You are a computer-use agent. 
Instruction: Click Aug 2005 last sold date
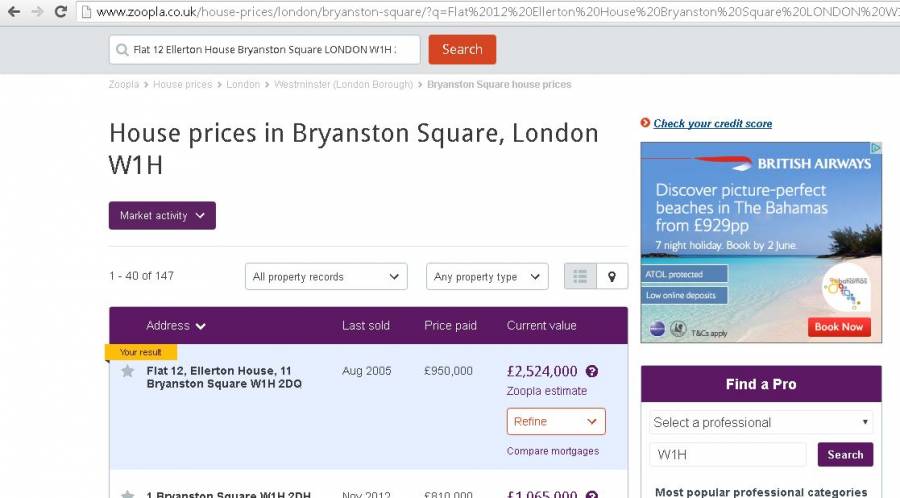(x=367, y=371)
